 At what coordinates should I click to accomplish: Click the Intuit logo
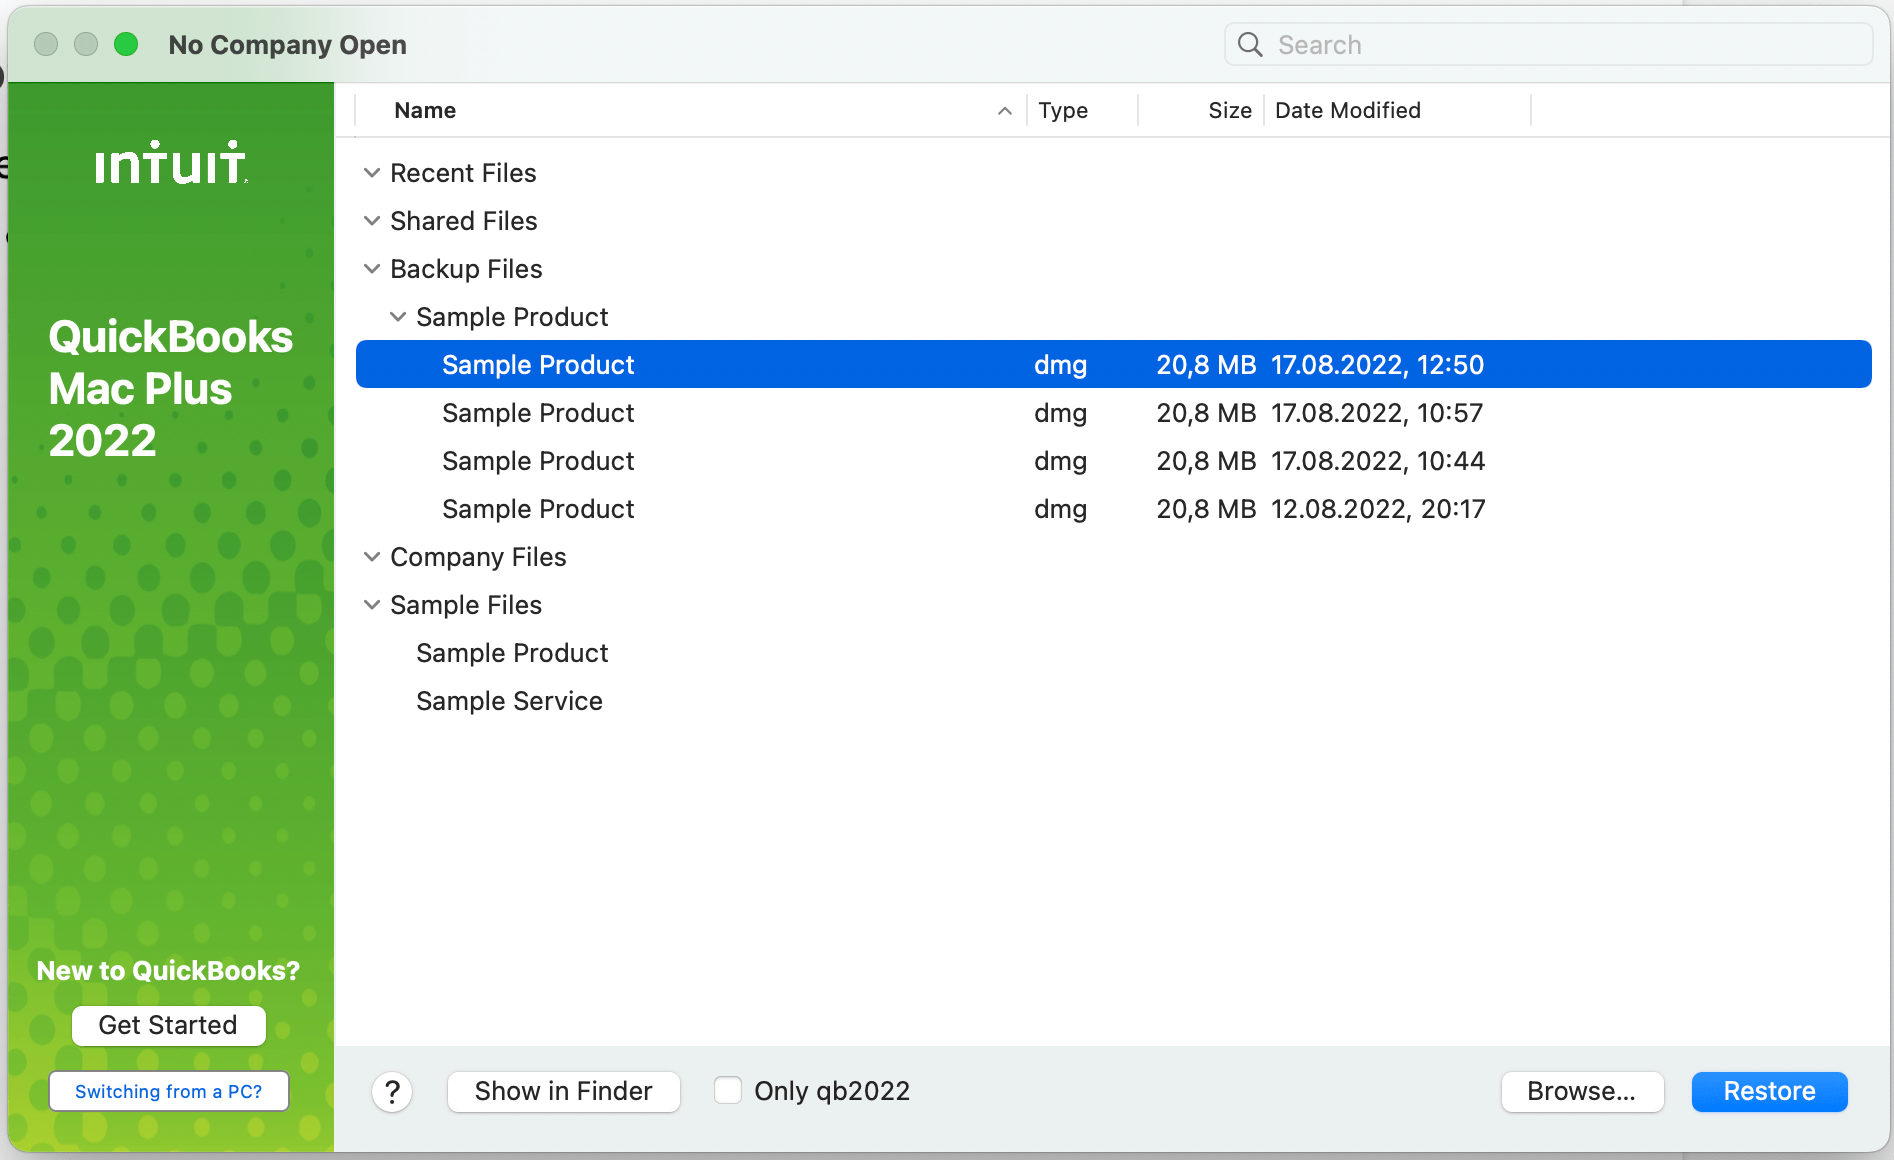(x=169, y=163)
